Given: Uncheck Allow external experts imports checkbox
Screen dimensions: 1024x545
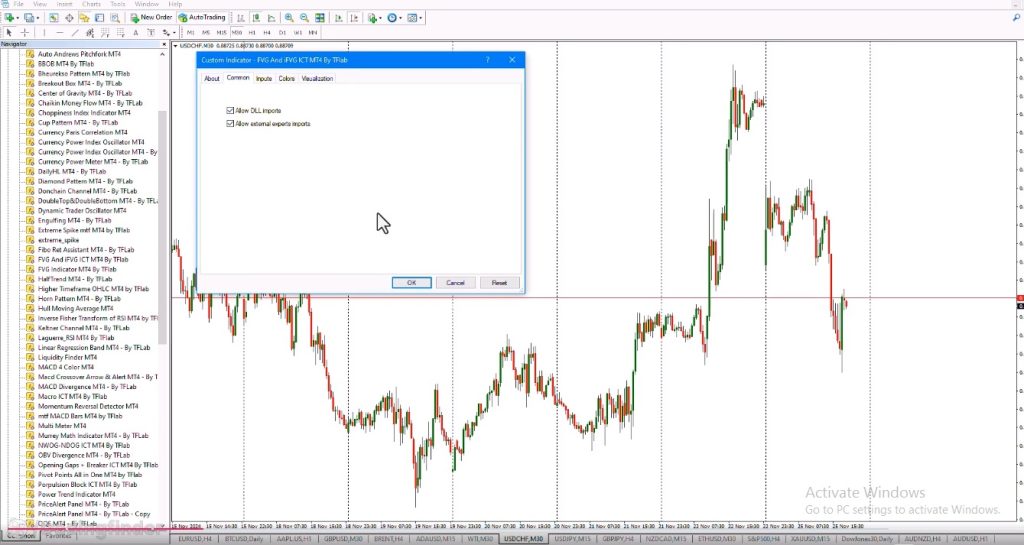Looking at the screenshot, I should 230,123.
